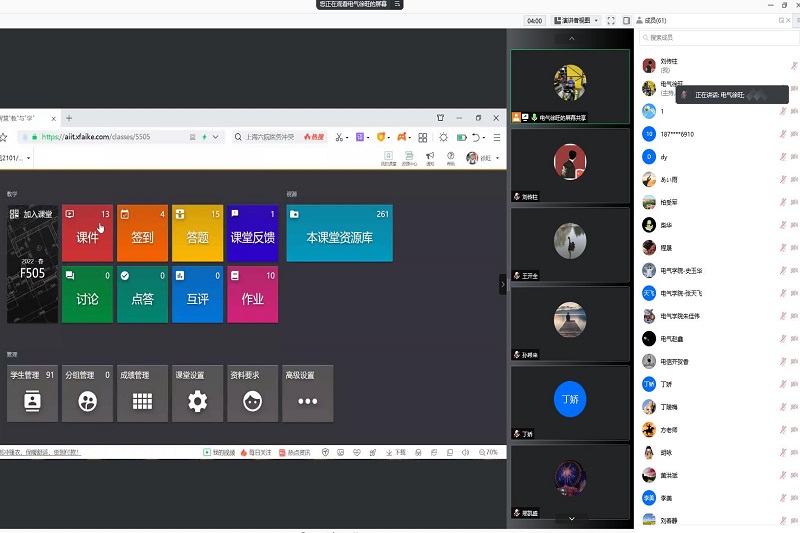Collapse video strip using the side arrow

pyautogui.click(x=503, y=285)
